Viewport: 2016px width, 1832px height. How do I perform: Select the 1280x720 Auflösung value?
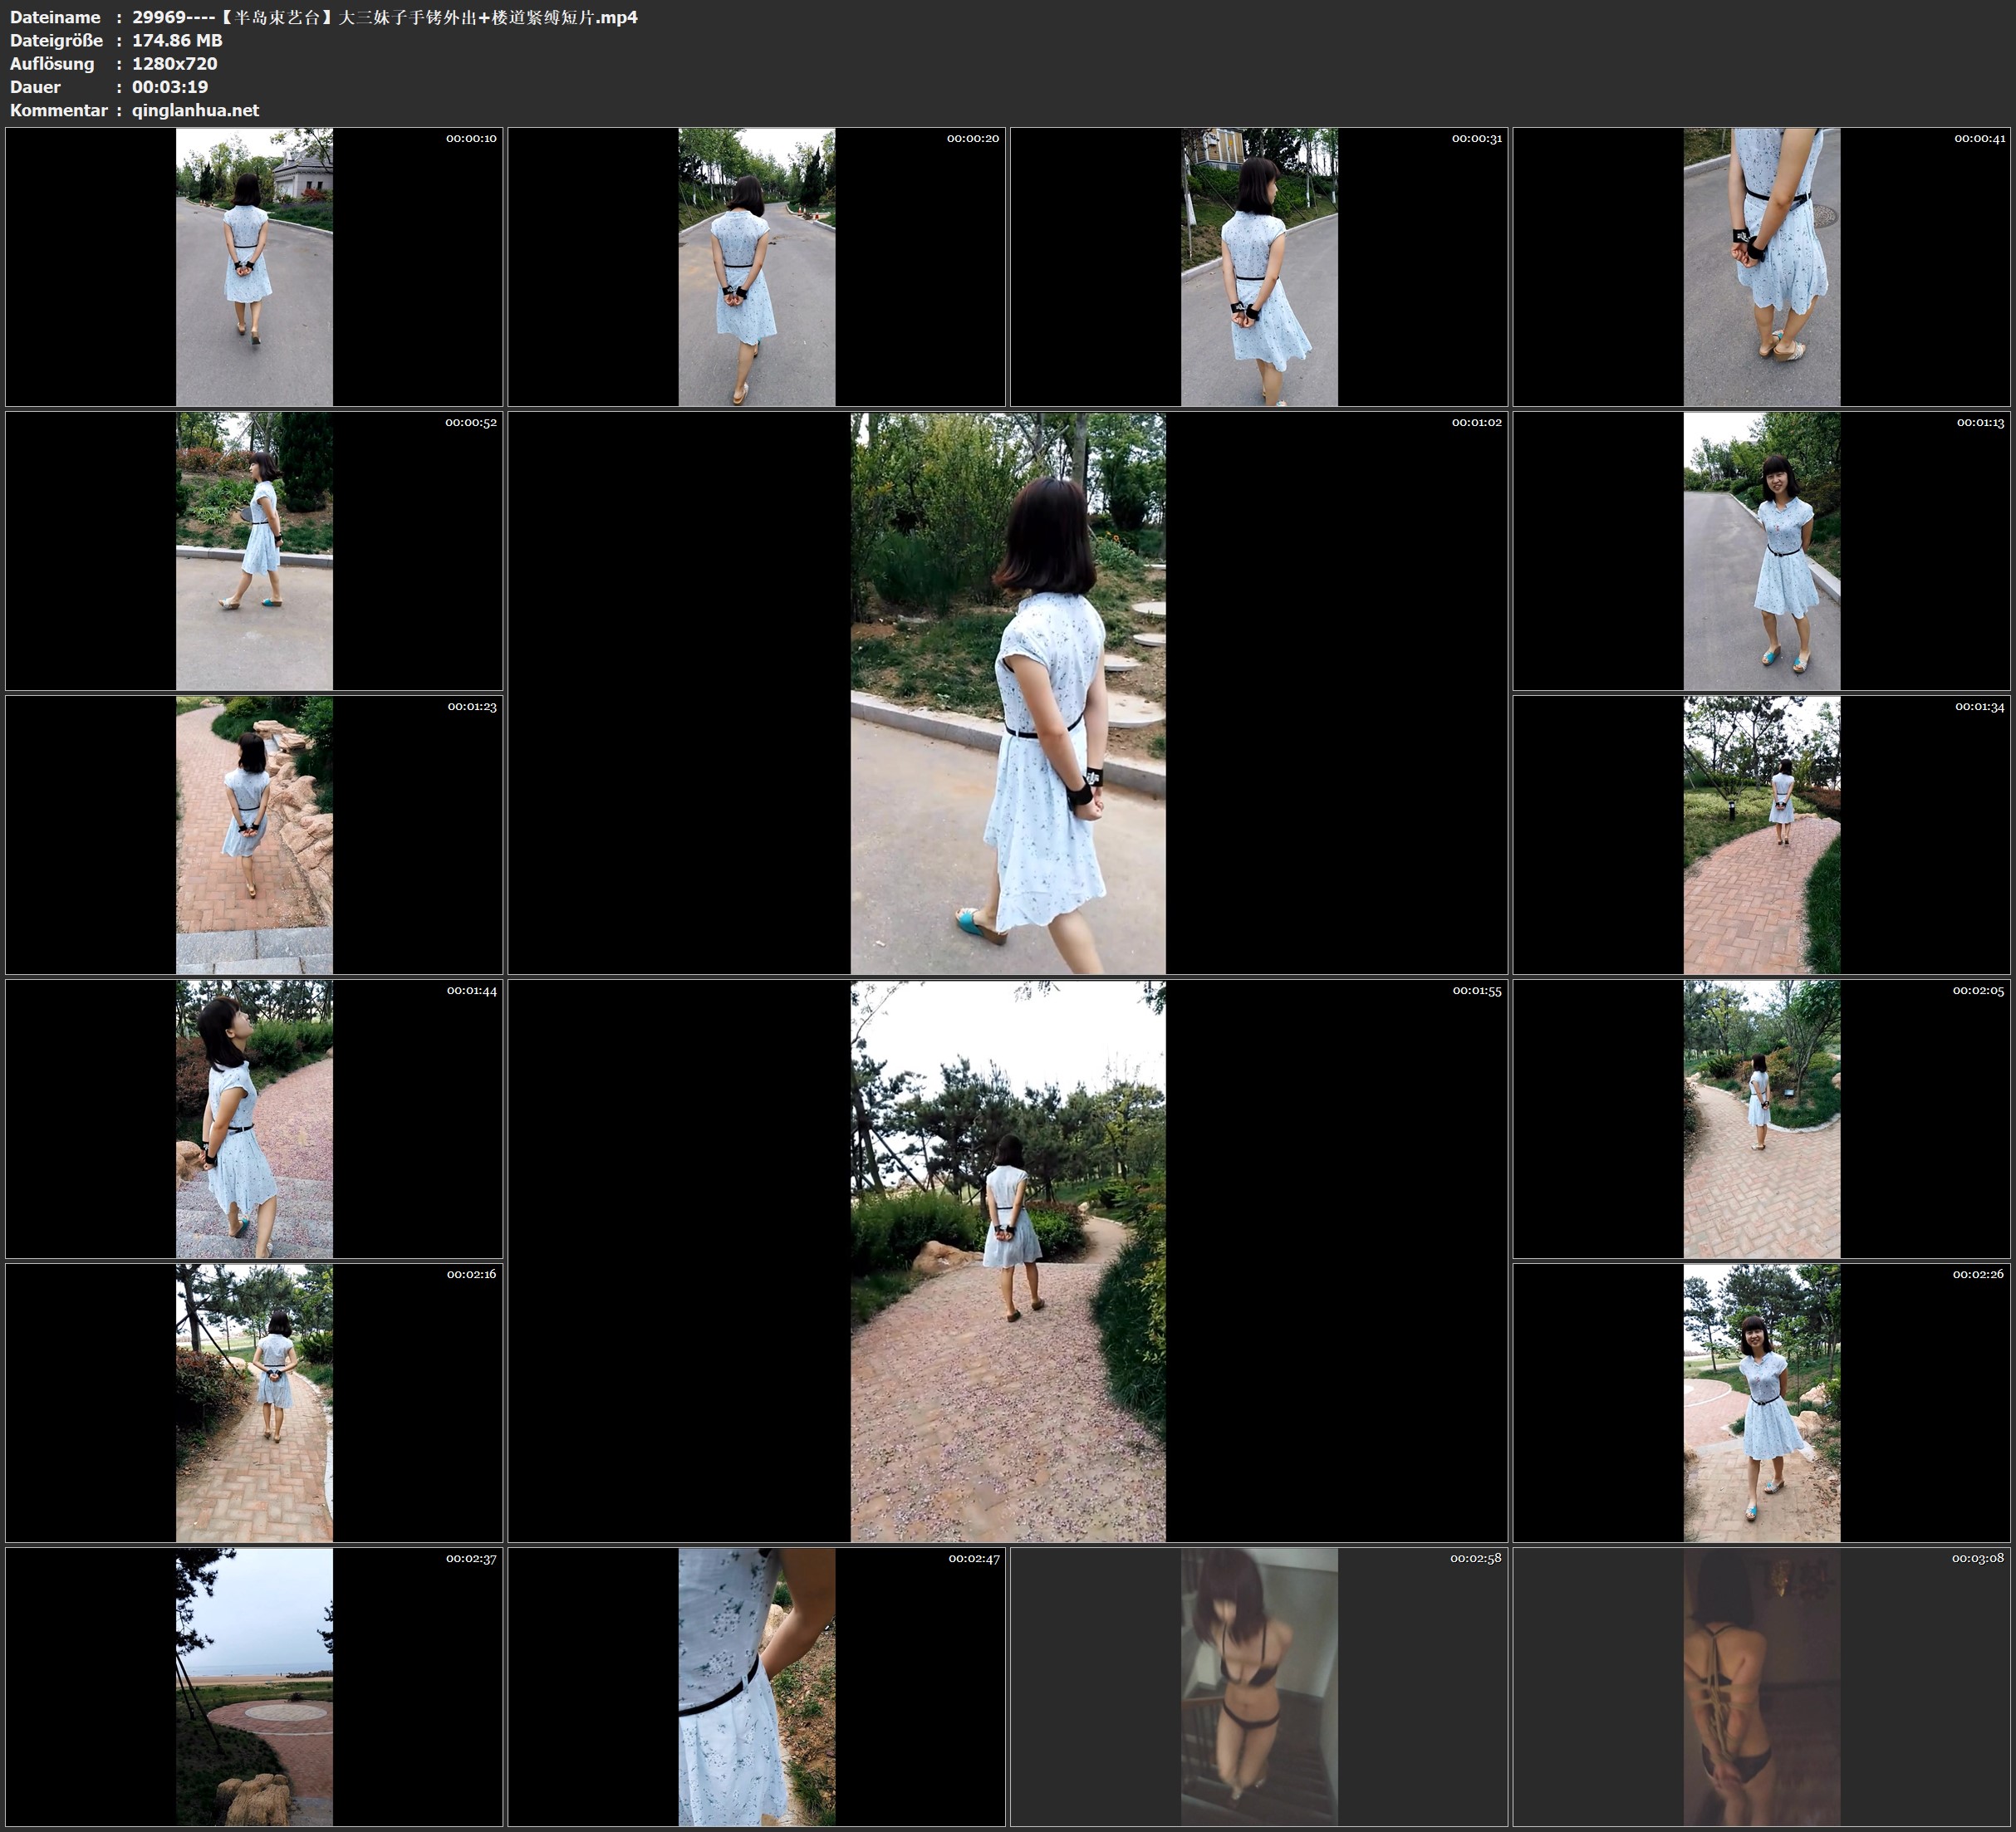point(174,63)
